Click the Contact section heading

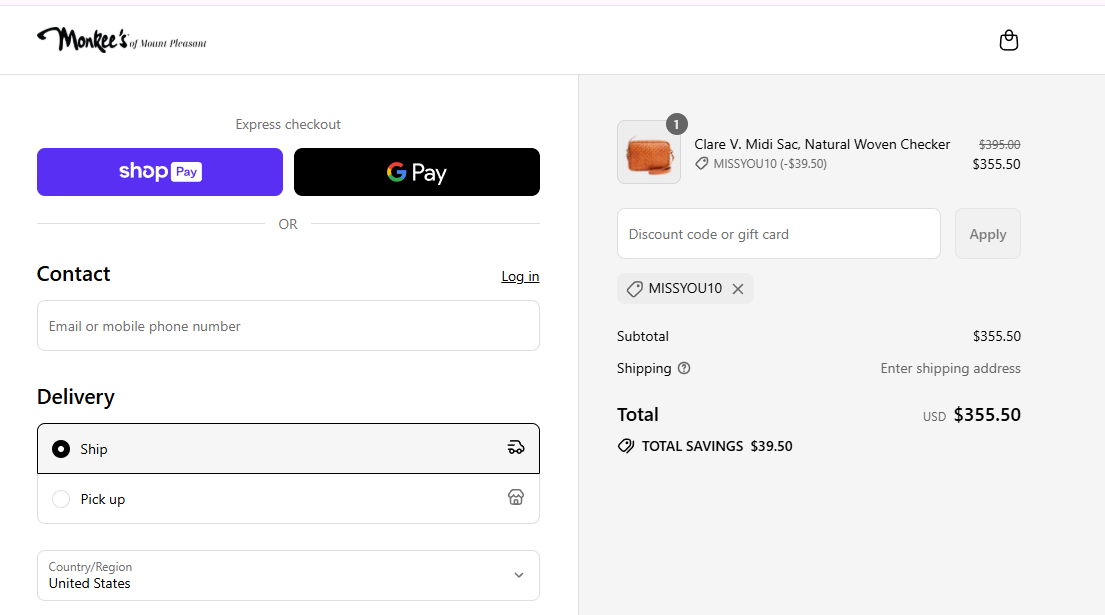point(73,274)
